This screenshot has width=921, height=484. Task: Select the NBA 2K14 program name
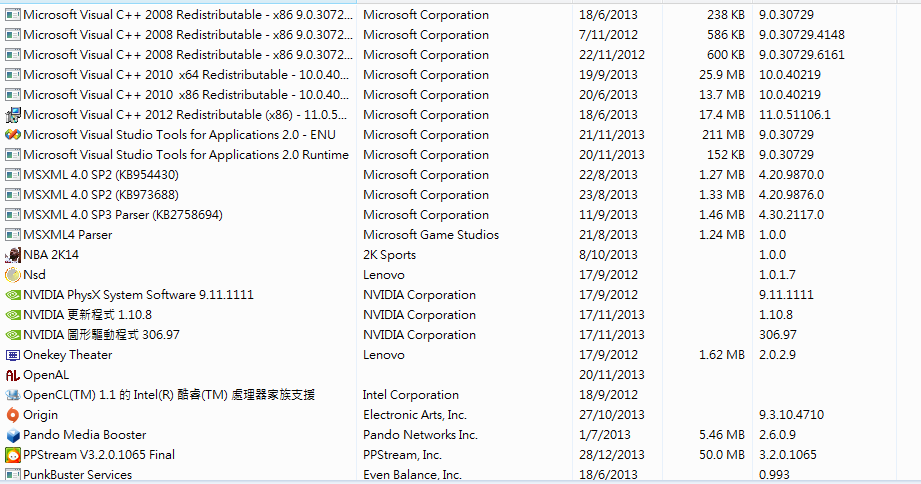[x=51, y=255]
